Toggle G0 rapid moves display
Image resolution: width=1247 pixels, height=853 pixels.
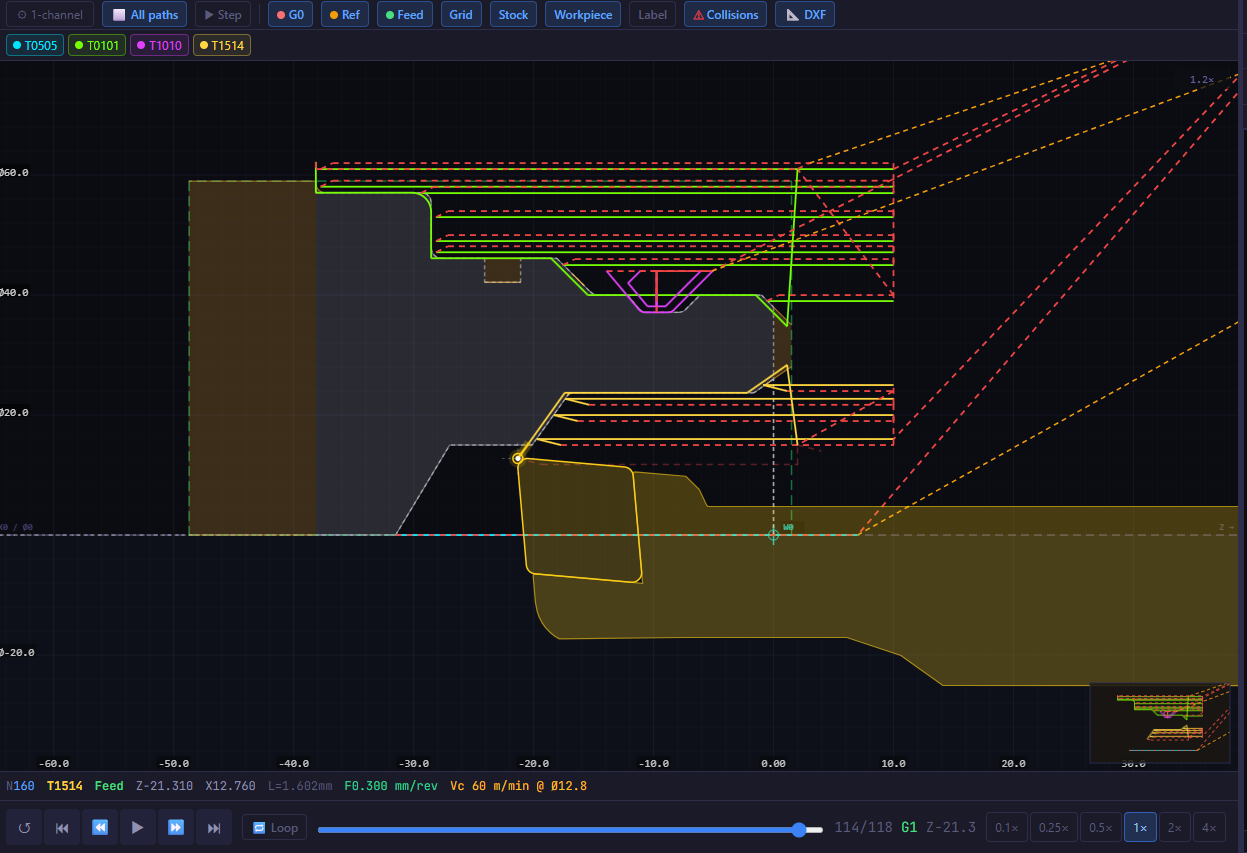[290, 15]
